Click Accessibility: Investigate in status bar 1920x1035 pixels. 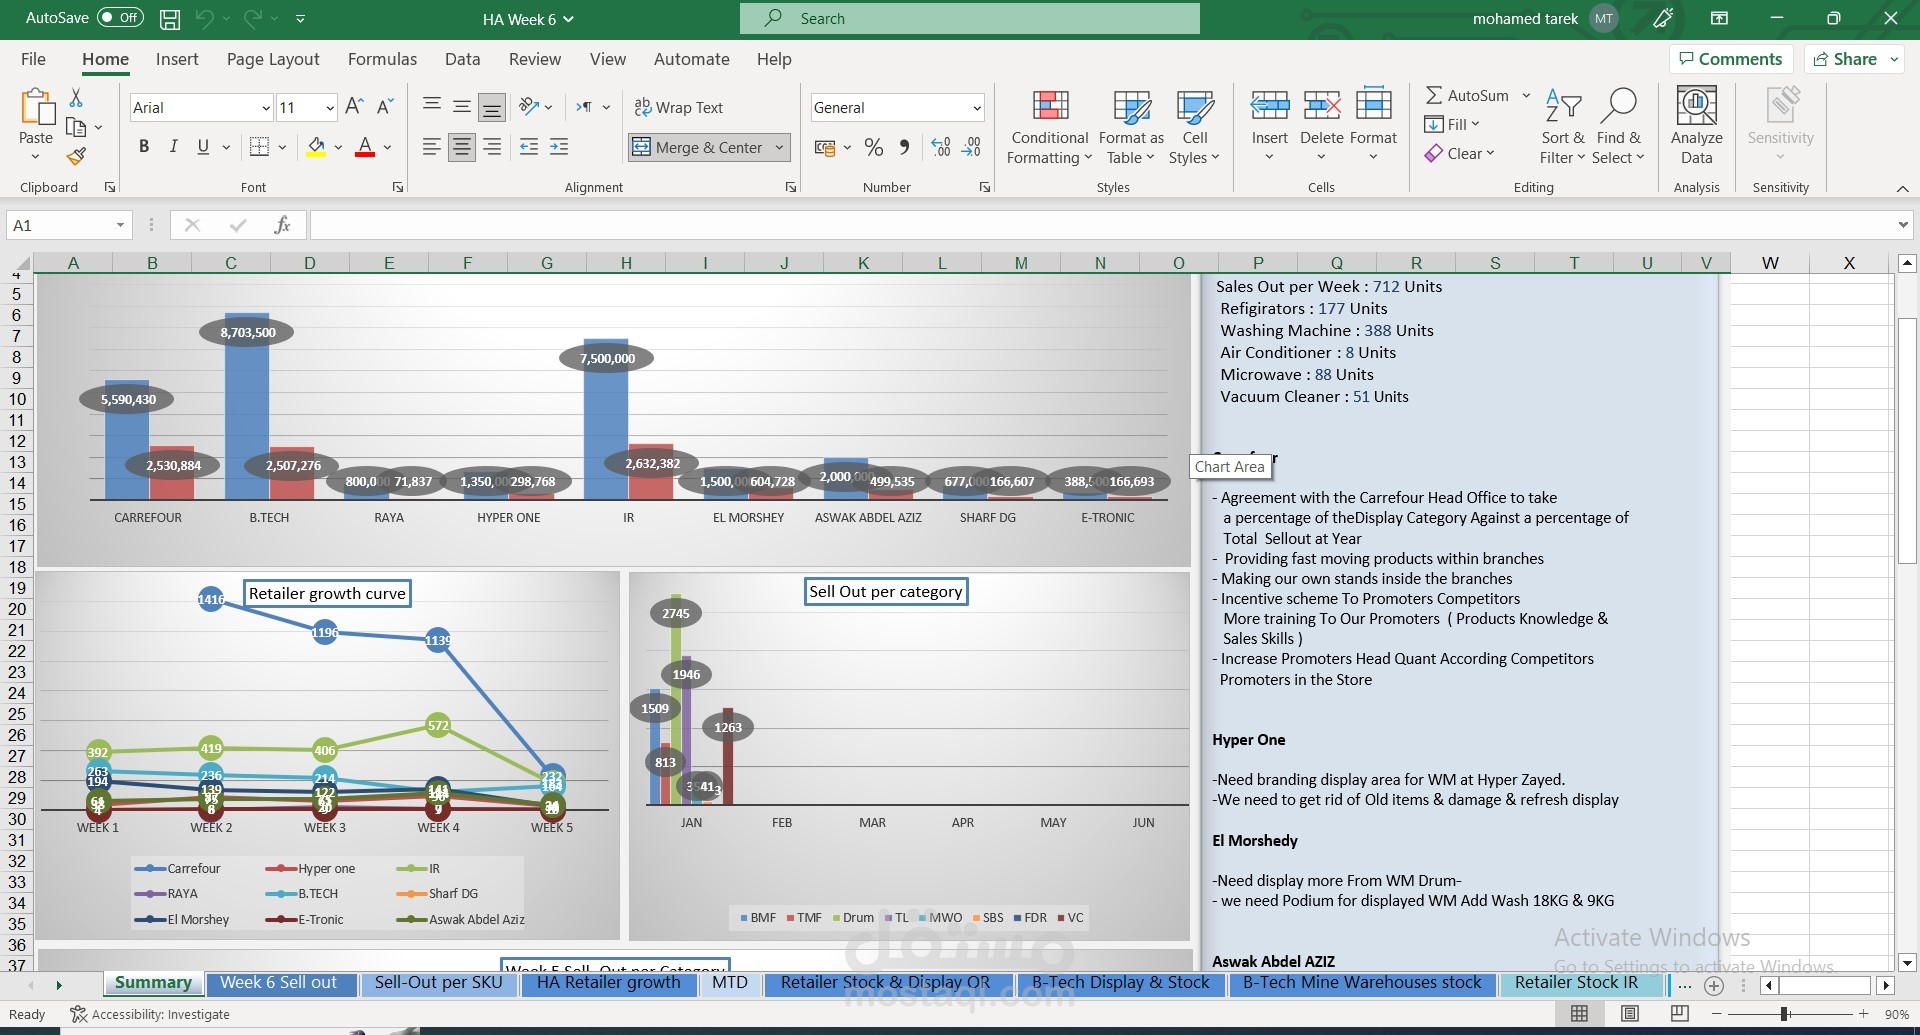coord(150,1014)
